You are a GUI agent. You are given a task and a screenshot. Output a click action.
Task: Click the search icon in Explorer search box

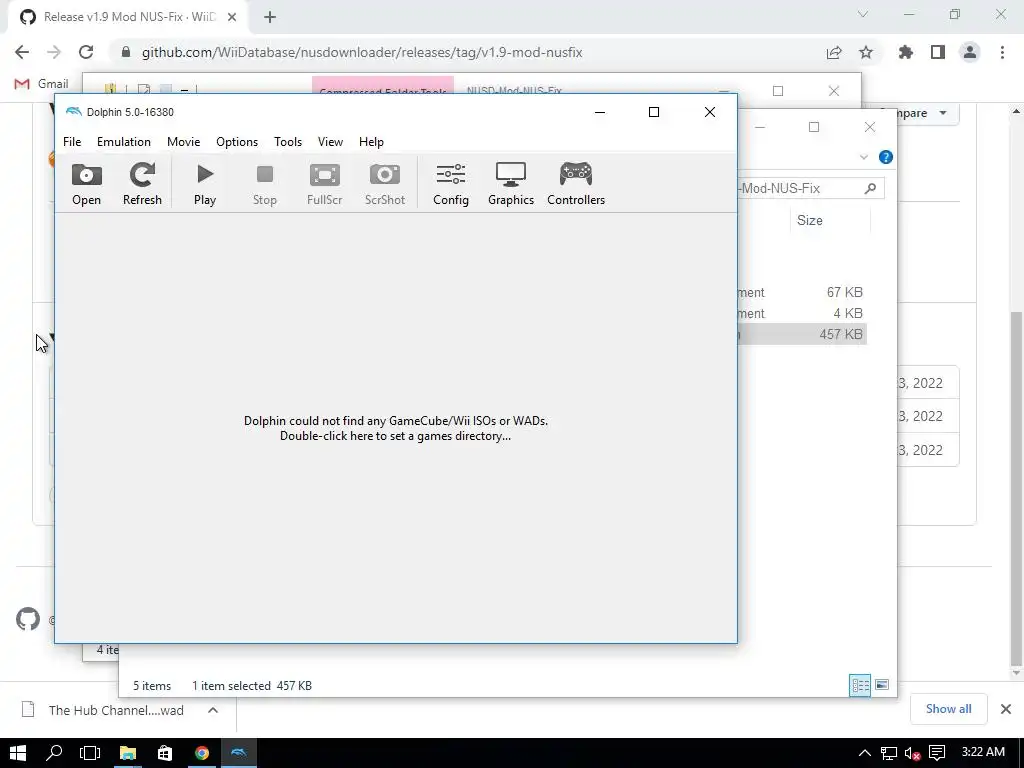tap(870, 188)
